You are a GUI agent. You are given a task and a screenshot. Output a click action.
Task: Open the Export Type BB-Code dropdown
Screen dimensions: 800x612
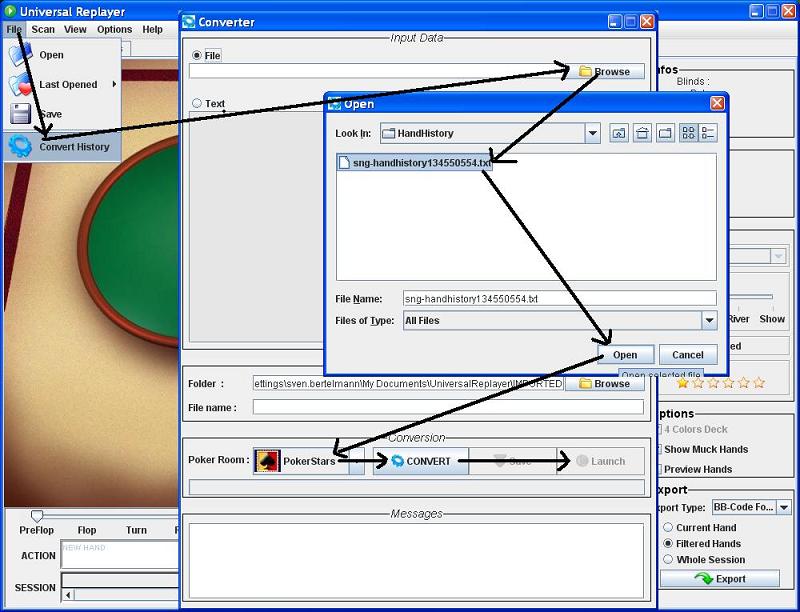click(x=784, y=507)
